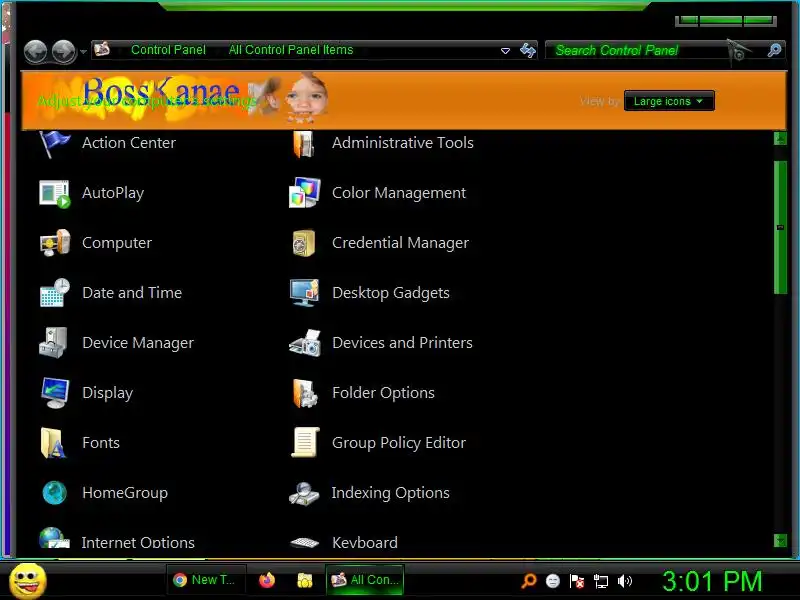
Task: Open the Devices and Printers icon
Action: pos(304,343)
